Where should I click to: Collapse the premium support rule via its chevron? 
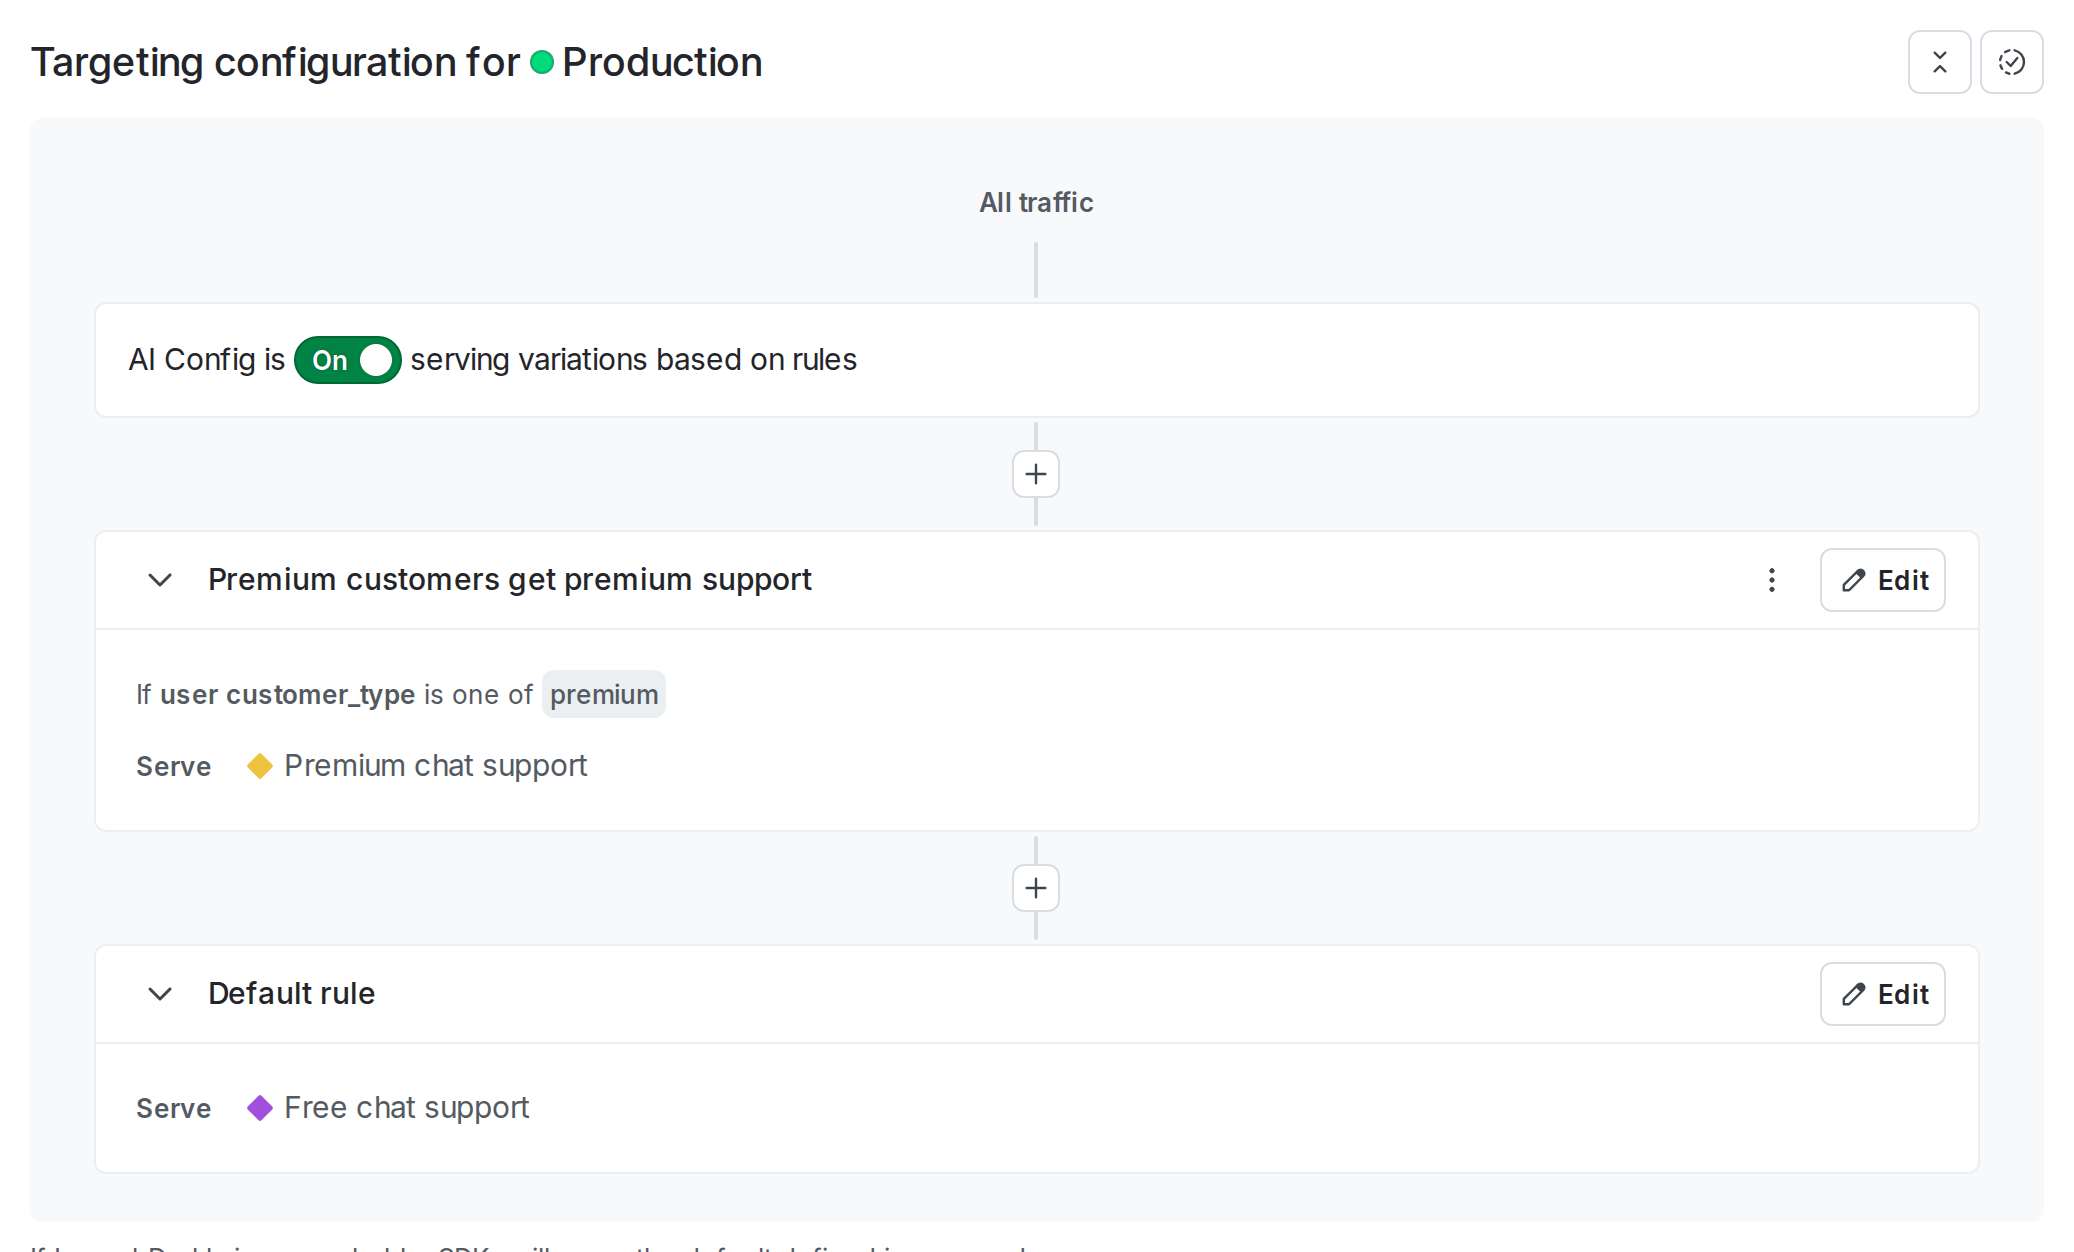[159, 580]
